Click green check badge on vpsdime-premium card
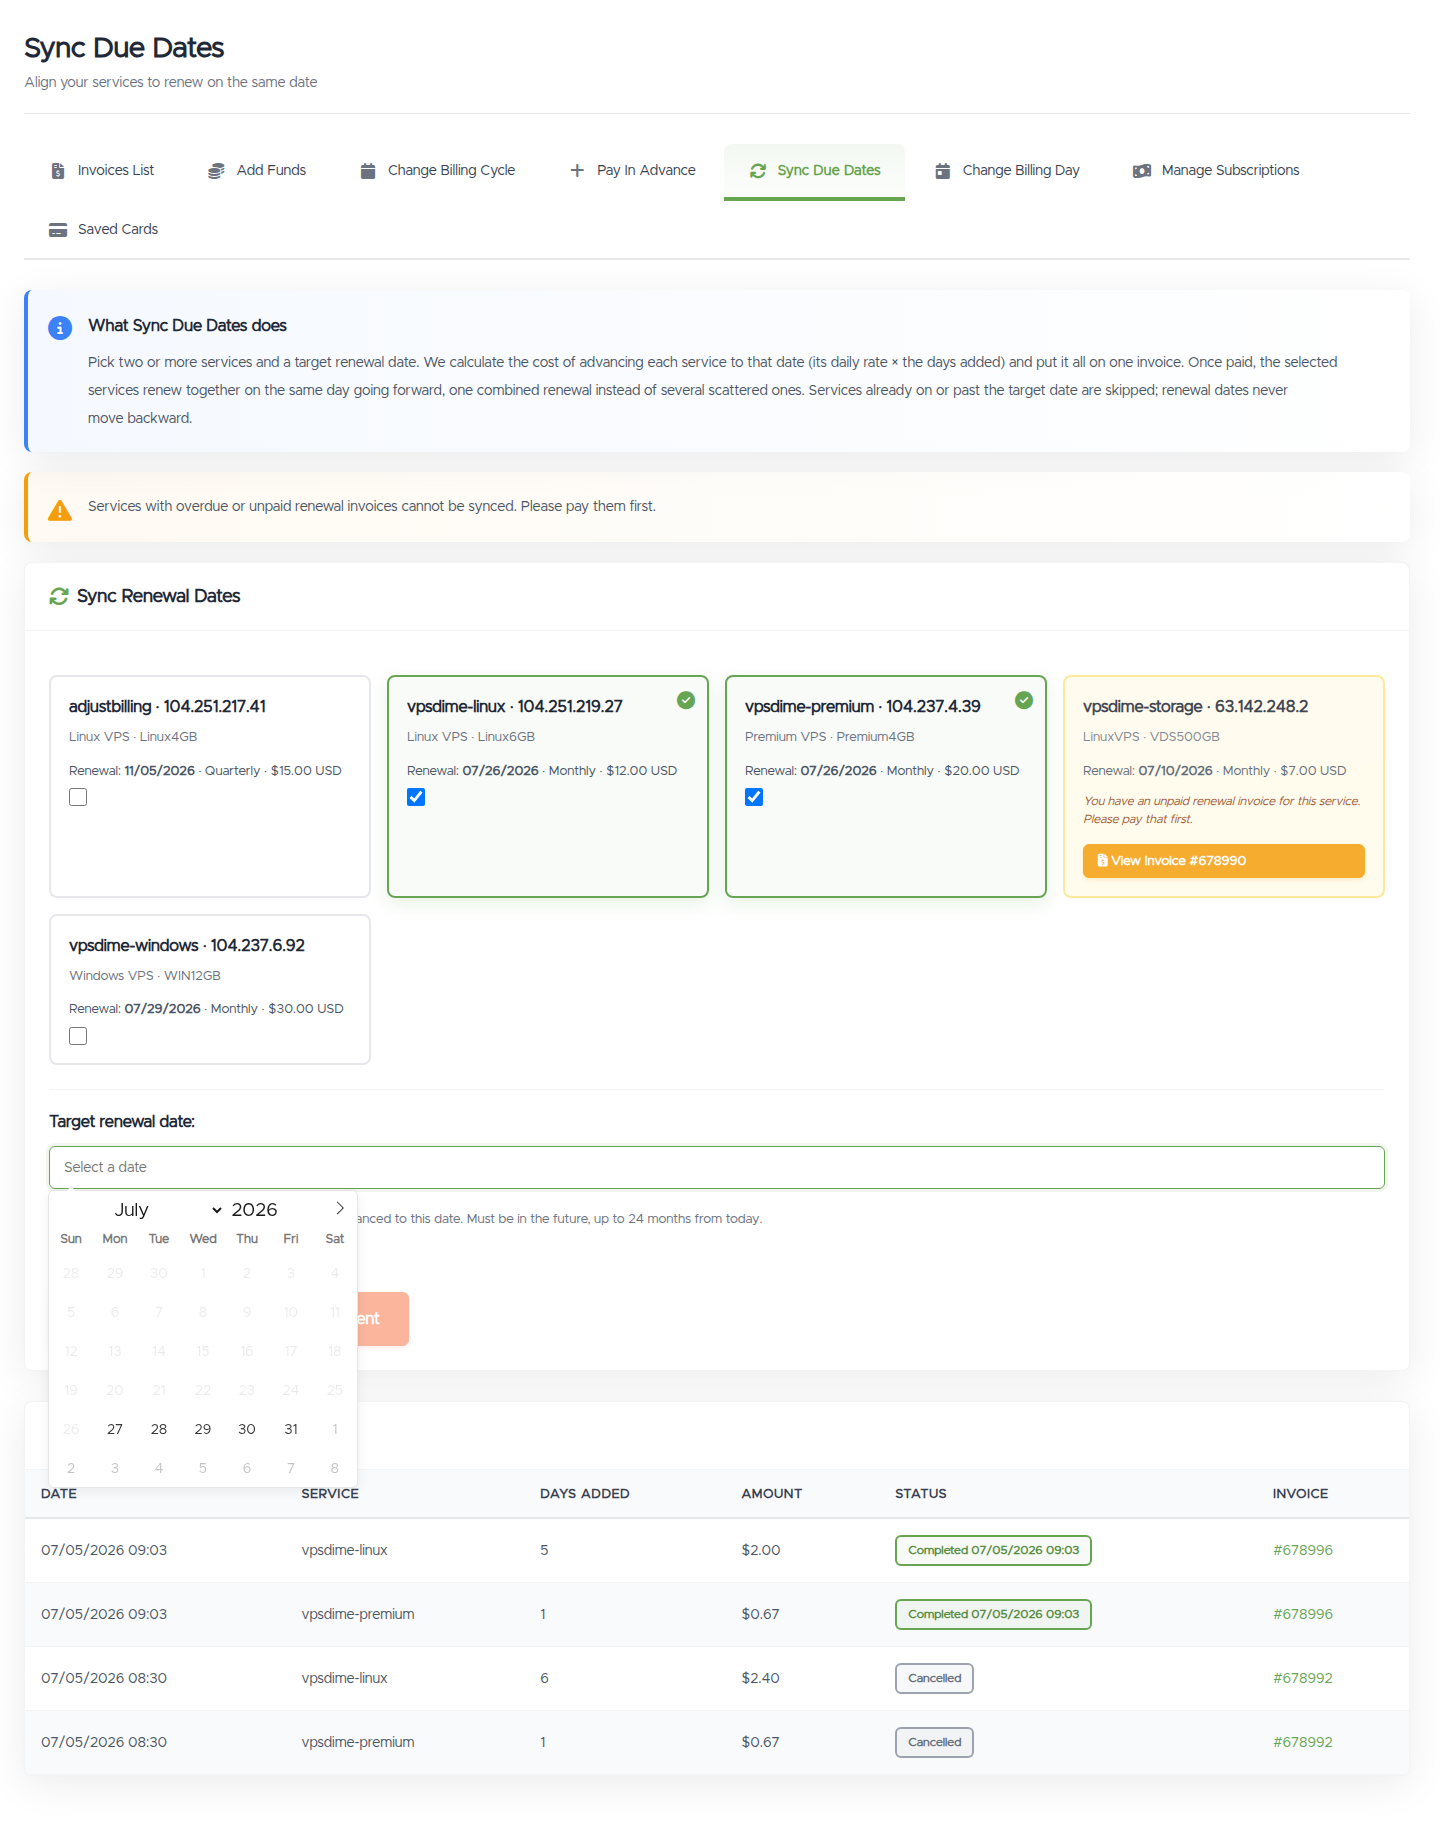Image resolution: width=1440 pixels, height=1844 pixels. click(x=1024, y=700)
